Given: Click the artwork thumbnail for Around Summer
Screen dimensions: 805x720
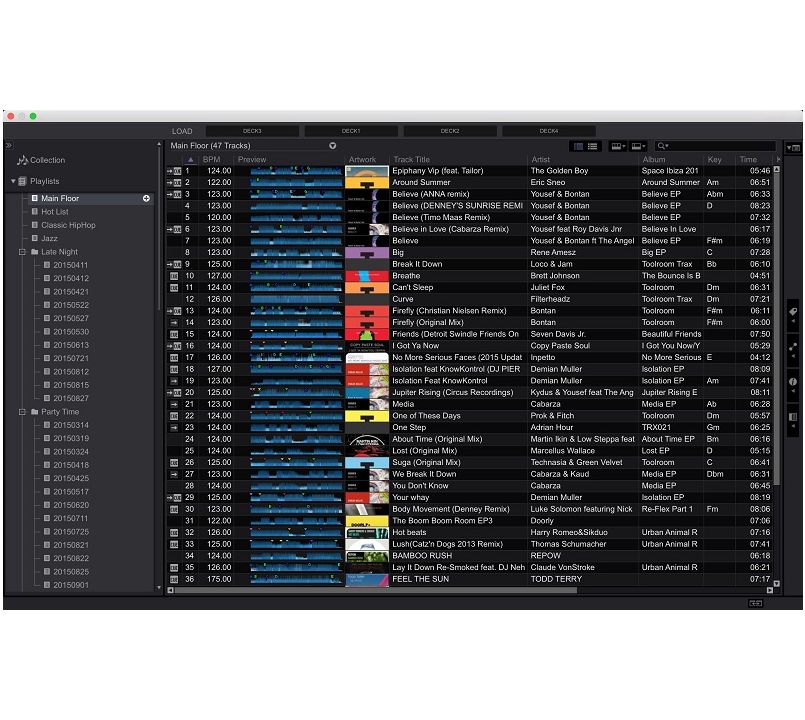Looking at the screenshot, I should 367,183.
